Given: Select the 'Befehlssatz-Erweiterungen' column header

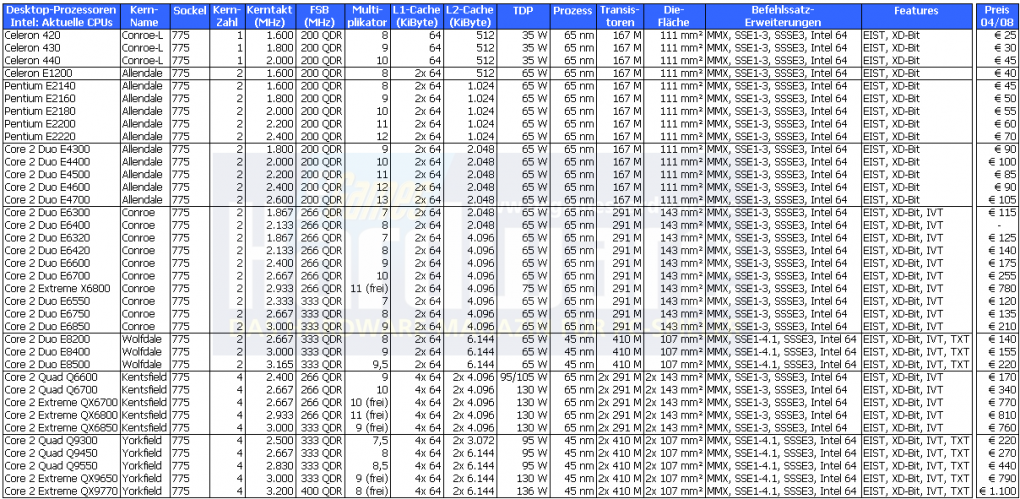Looking at the screenshot, I should point(783,16).
